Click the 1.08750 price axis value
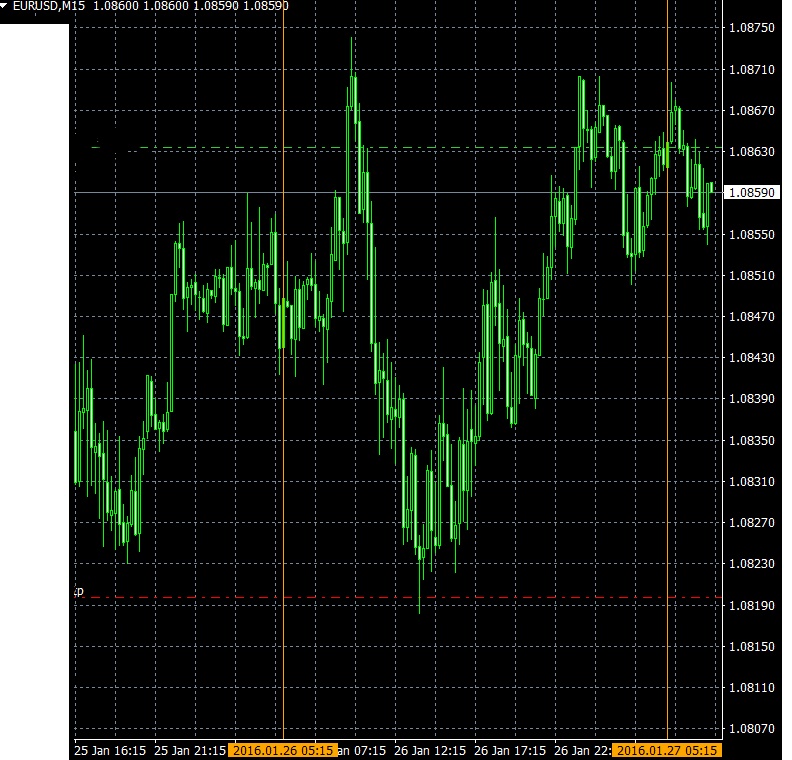Screen dimensions: 792x760 [x=752, y=28]
